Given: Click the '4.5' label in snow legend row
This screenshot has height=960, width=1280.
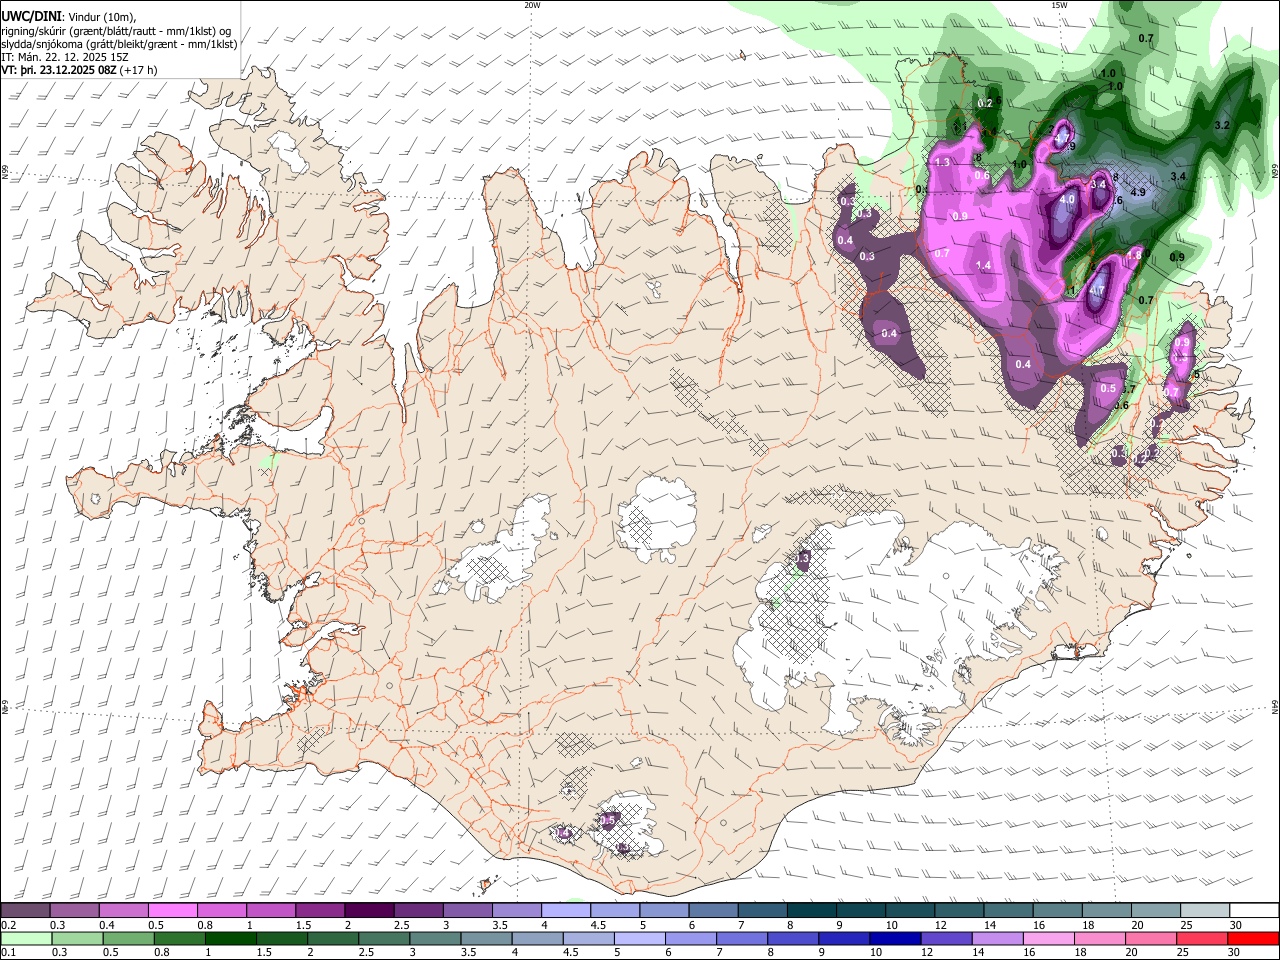Looking at the screenshot, I should [x=598, y=925].
